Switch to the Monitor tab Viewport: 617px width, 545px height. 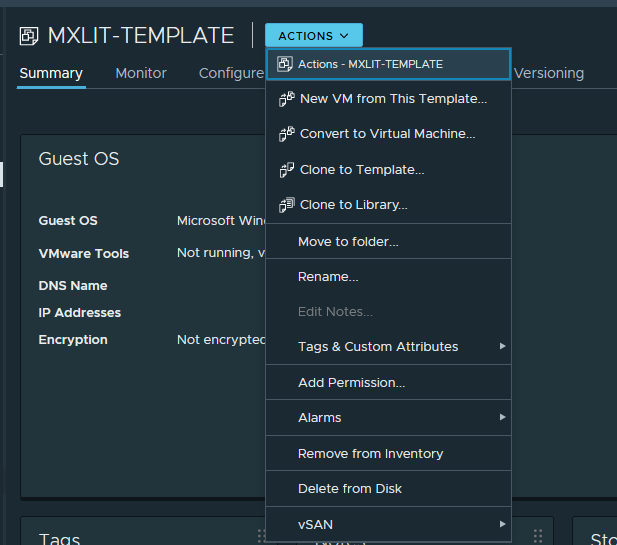[141, 73]
